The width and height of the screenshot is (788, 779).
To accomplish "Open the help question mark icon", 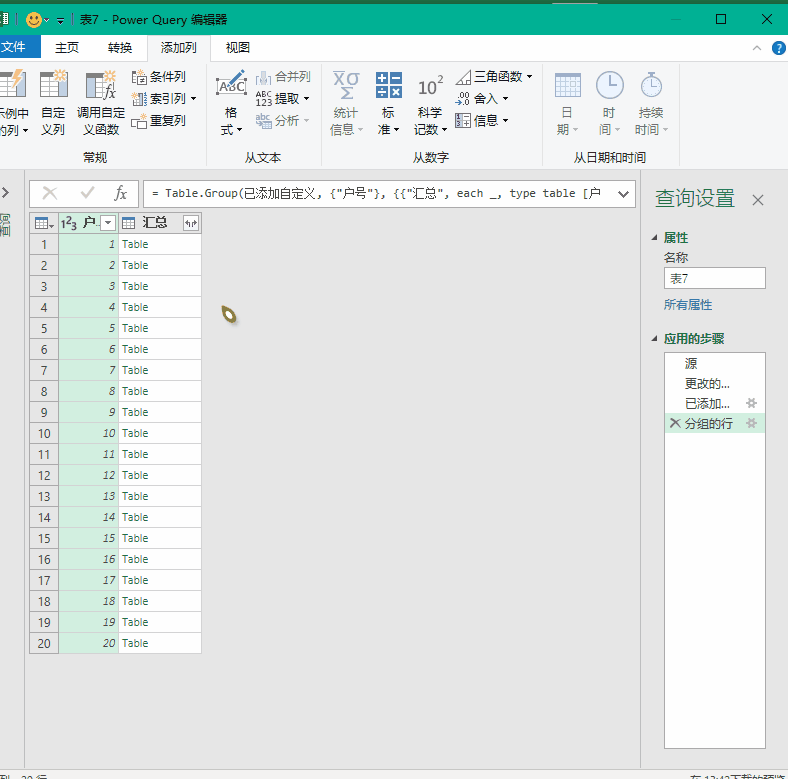I will (778, 48).
